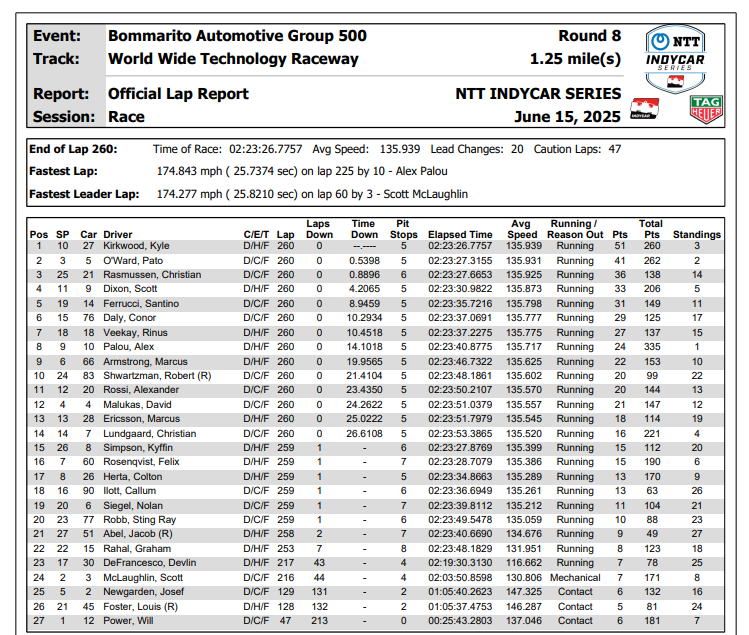Click the Pit Stops column header
This screenshot has width=749, height=635.
coord(404,229)
